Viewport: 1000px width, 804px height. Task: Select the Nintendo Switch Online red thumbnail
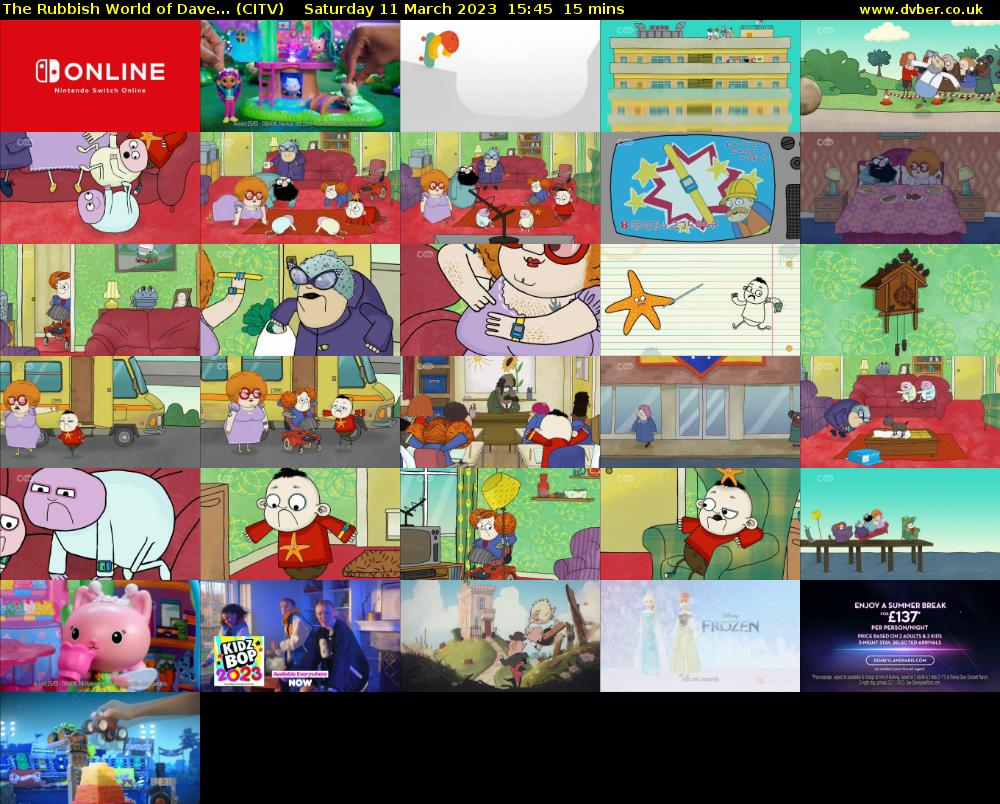pyautogui.click(x=99, y=76)
